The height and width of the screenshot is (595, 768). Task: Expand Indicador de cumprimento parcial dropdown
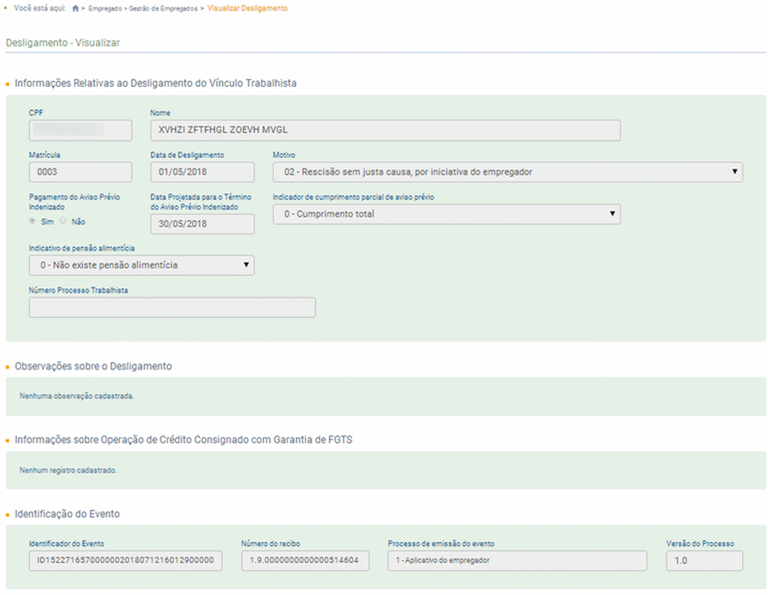pyautogui.click(x=446, y=214)
